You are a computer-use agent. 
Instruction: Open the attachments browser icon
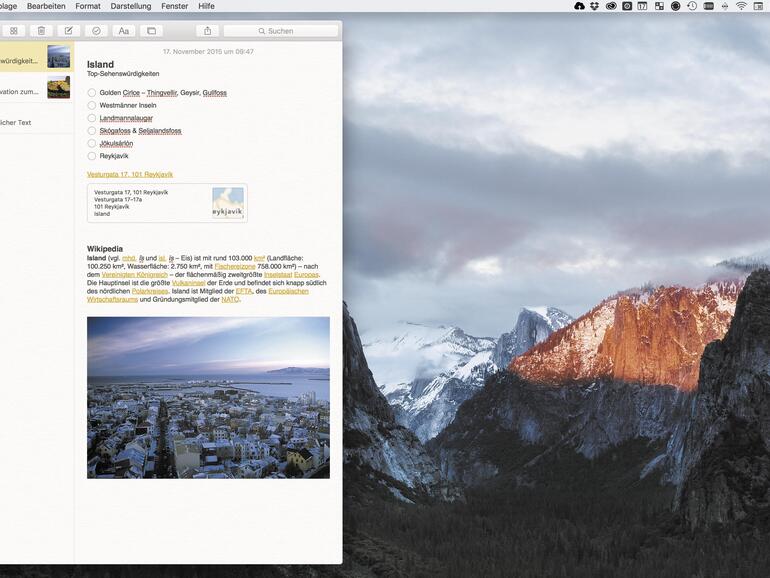[151, 31]
